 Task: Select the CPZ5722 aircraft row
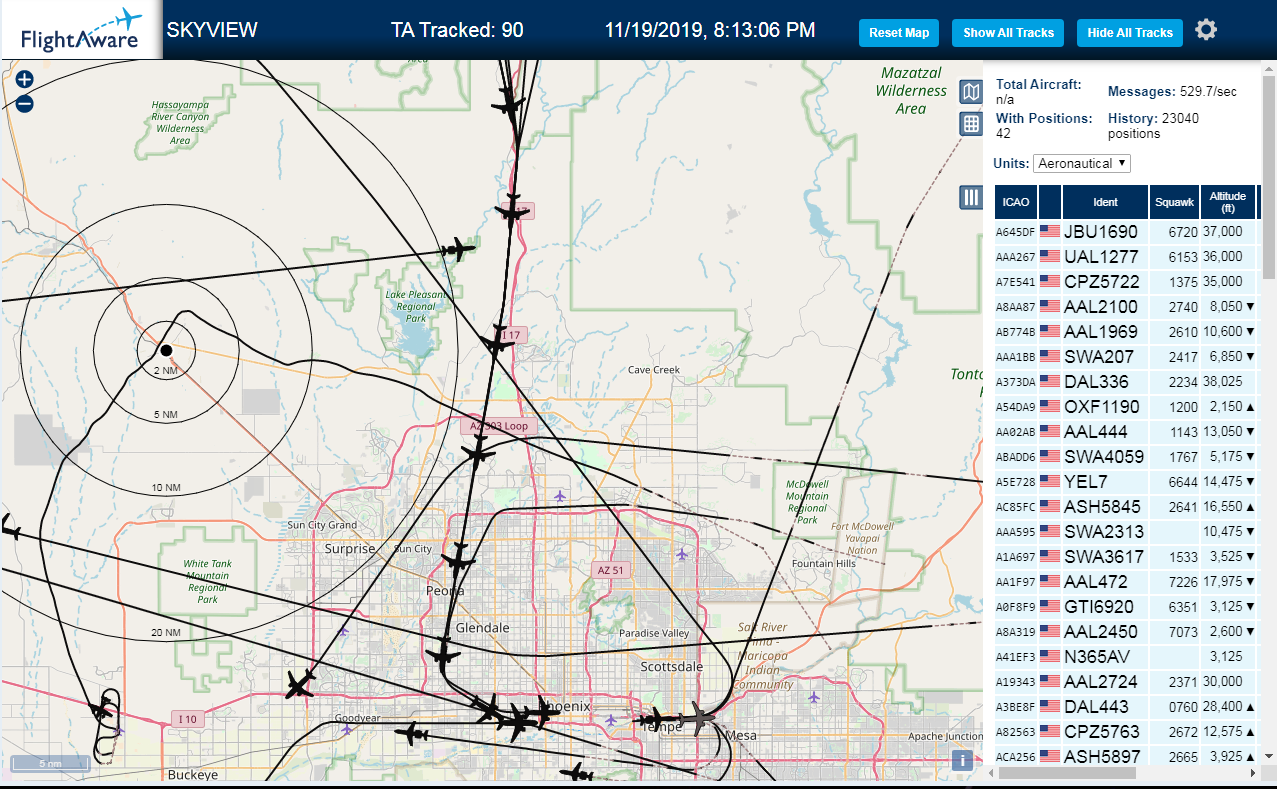[x=1126, y=282]
